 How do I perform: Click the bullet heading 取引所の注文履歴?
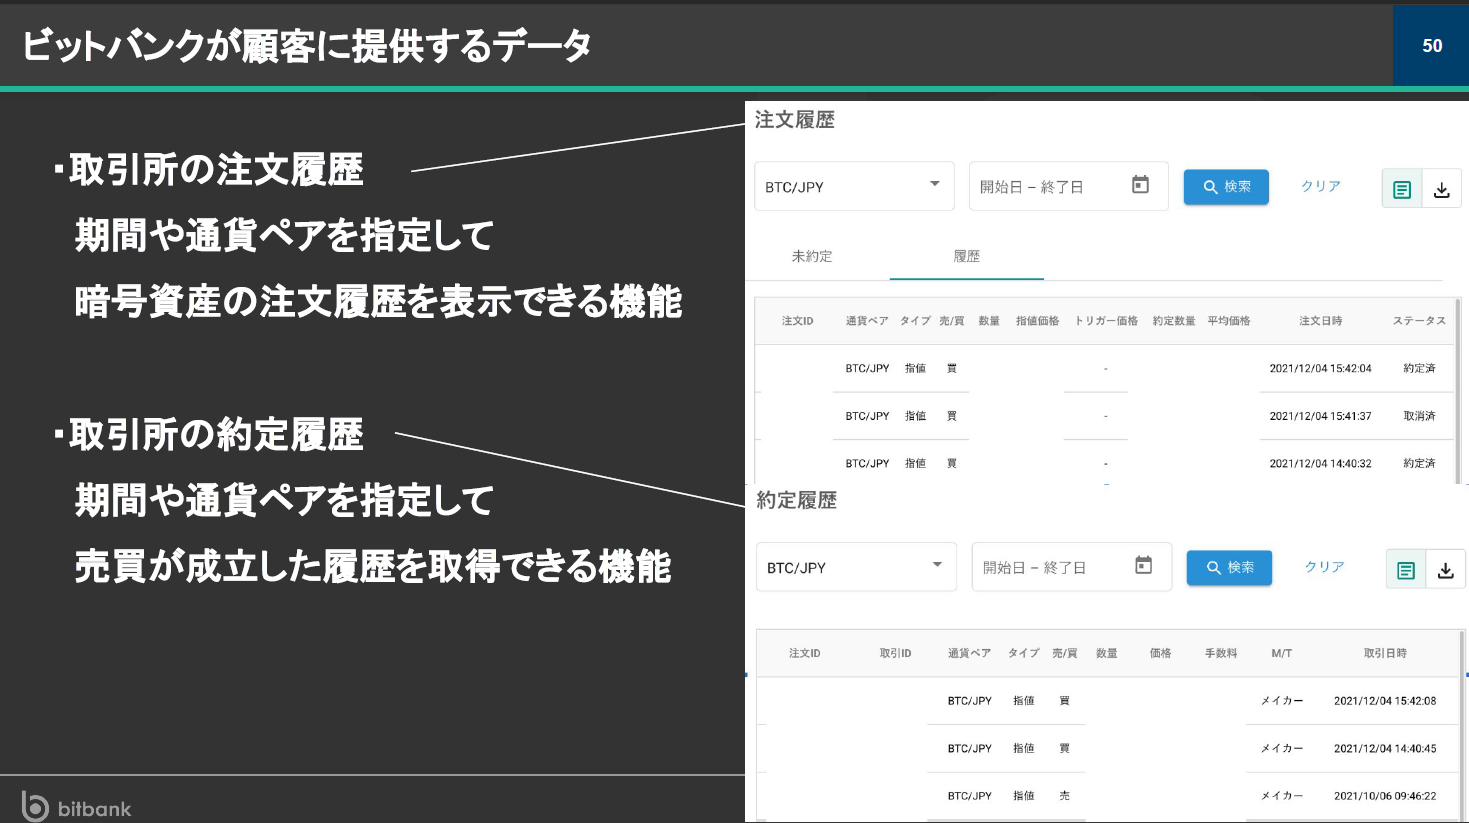point(216,170)
